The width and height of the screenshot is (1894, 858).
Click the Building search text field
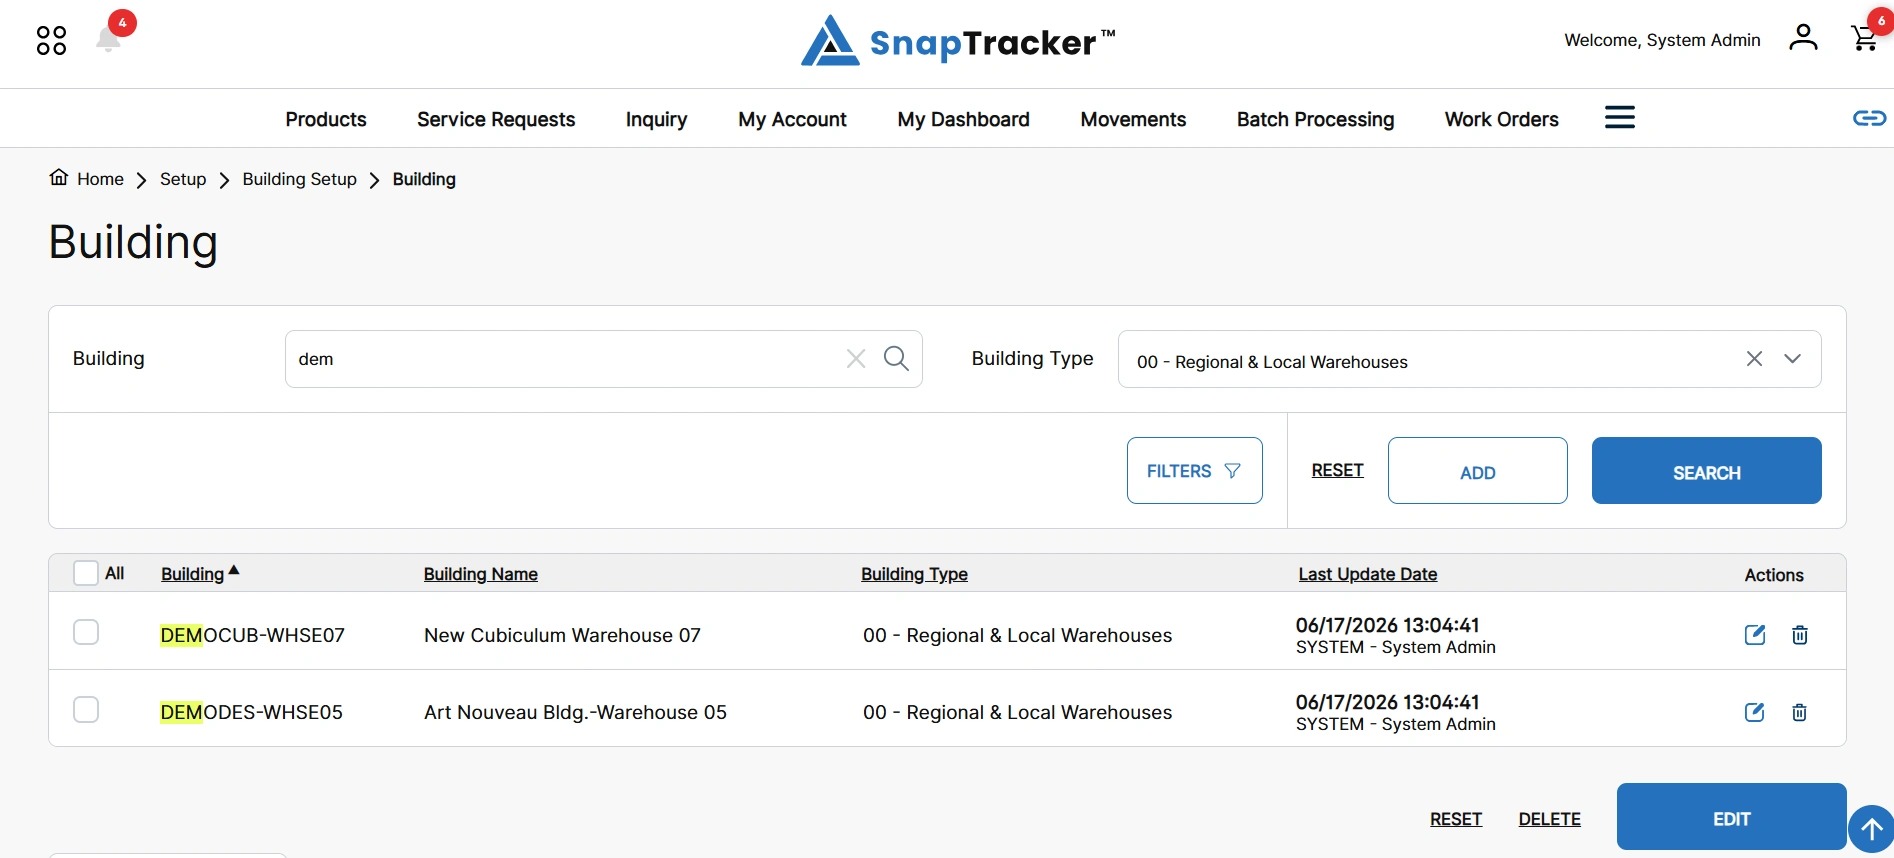(565, 359)
